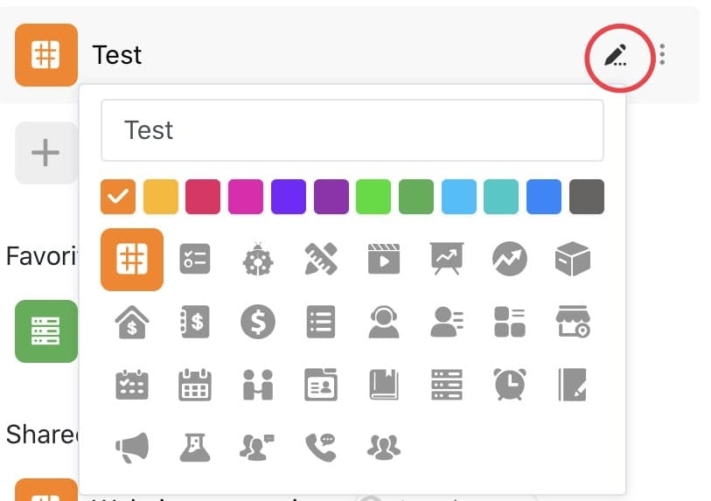711x501 pixels.
Task: Choose the alarm clock icon
Action: coord(510,384)
